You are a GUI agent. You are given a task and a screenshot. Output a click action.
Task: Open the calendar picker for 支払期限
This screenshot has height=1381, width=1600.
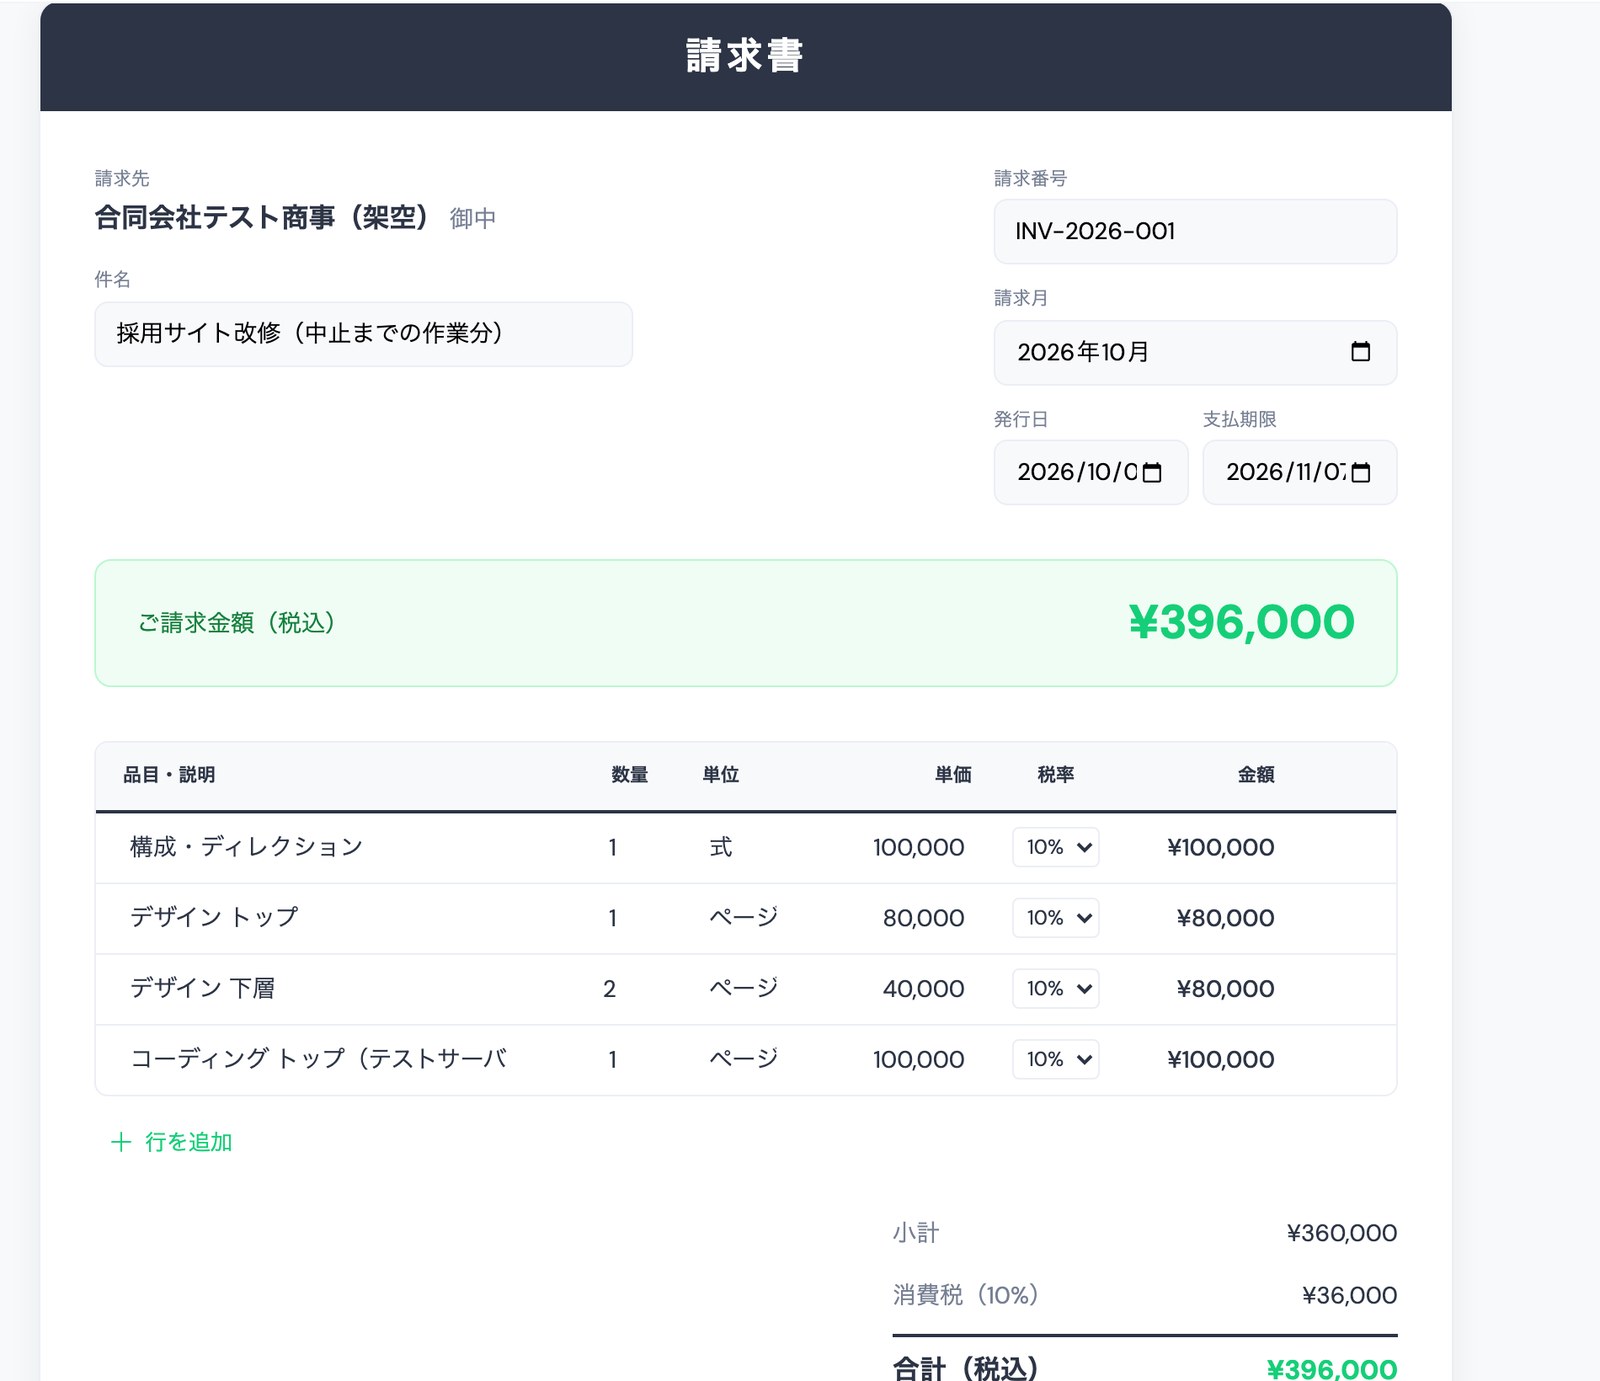tap(1361, 472)
